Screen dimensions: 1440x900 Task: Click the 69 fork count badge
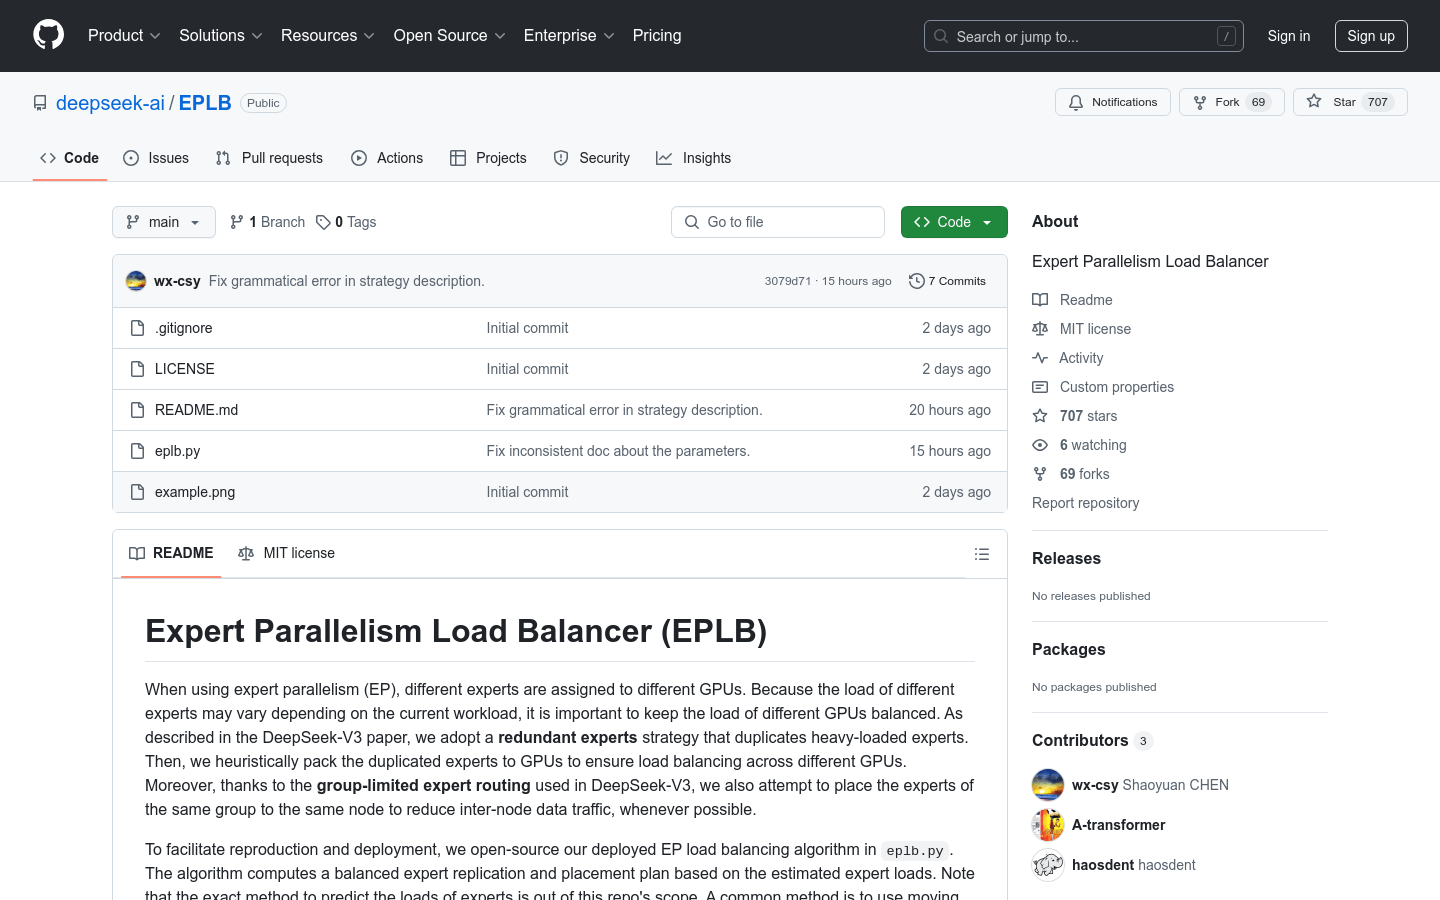pyautogui.click(x=1258, y=102)
